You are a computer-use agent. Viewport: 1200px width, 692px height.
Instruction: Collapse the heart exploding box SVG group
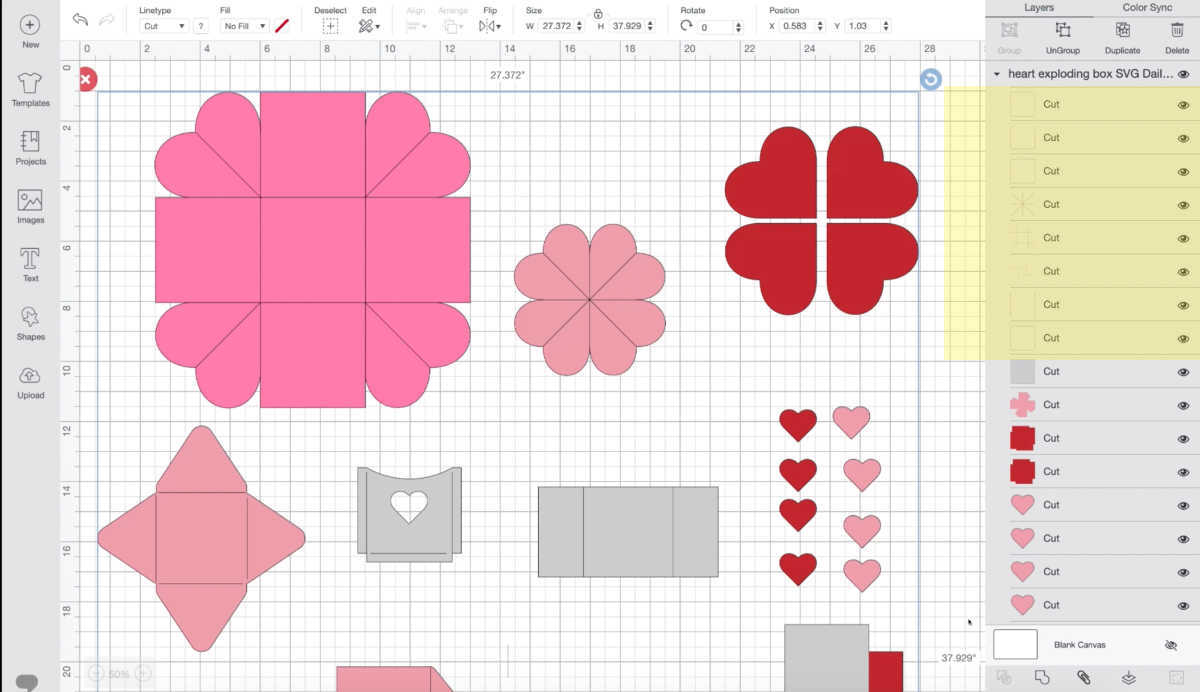pos(996,73)
